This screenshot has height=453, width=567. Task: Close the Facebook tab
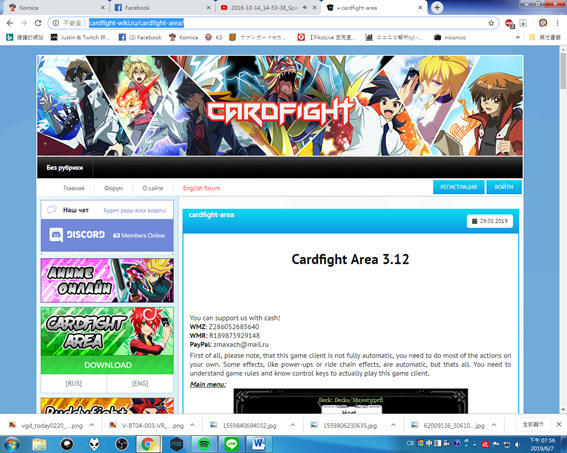[x=209, y=7]
